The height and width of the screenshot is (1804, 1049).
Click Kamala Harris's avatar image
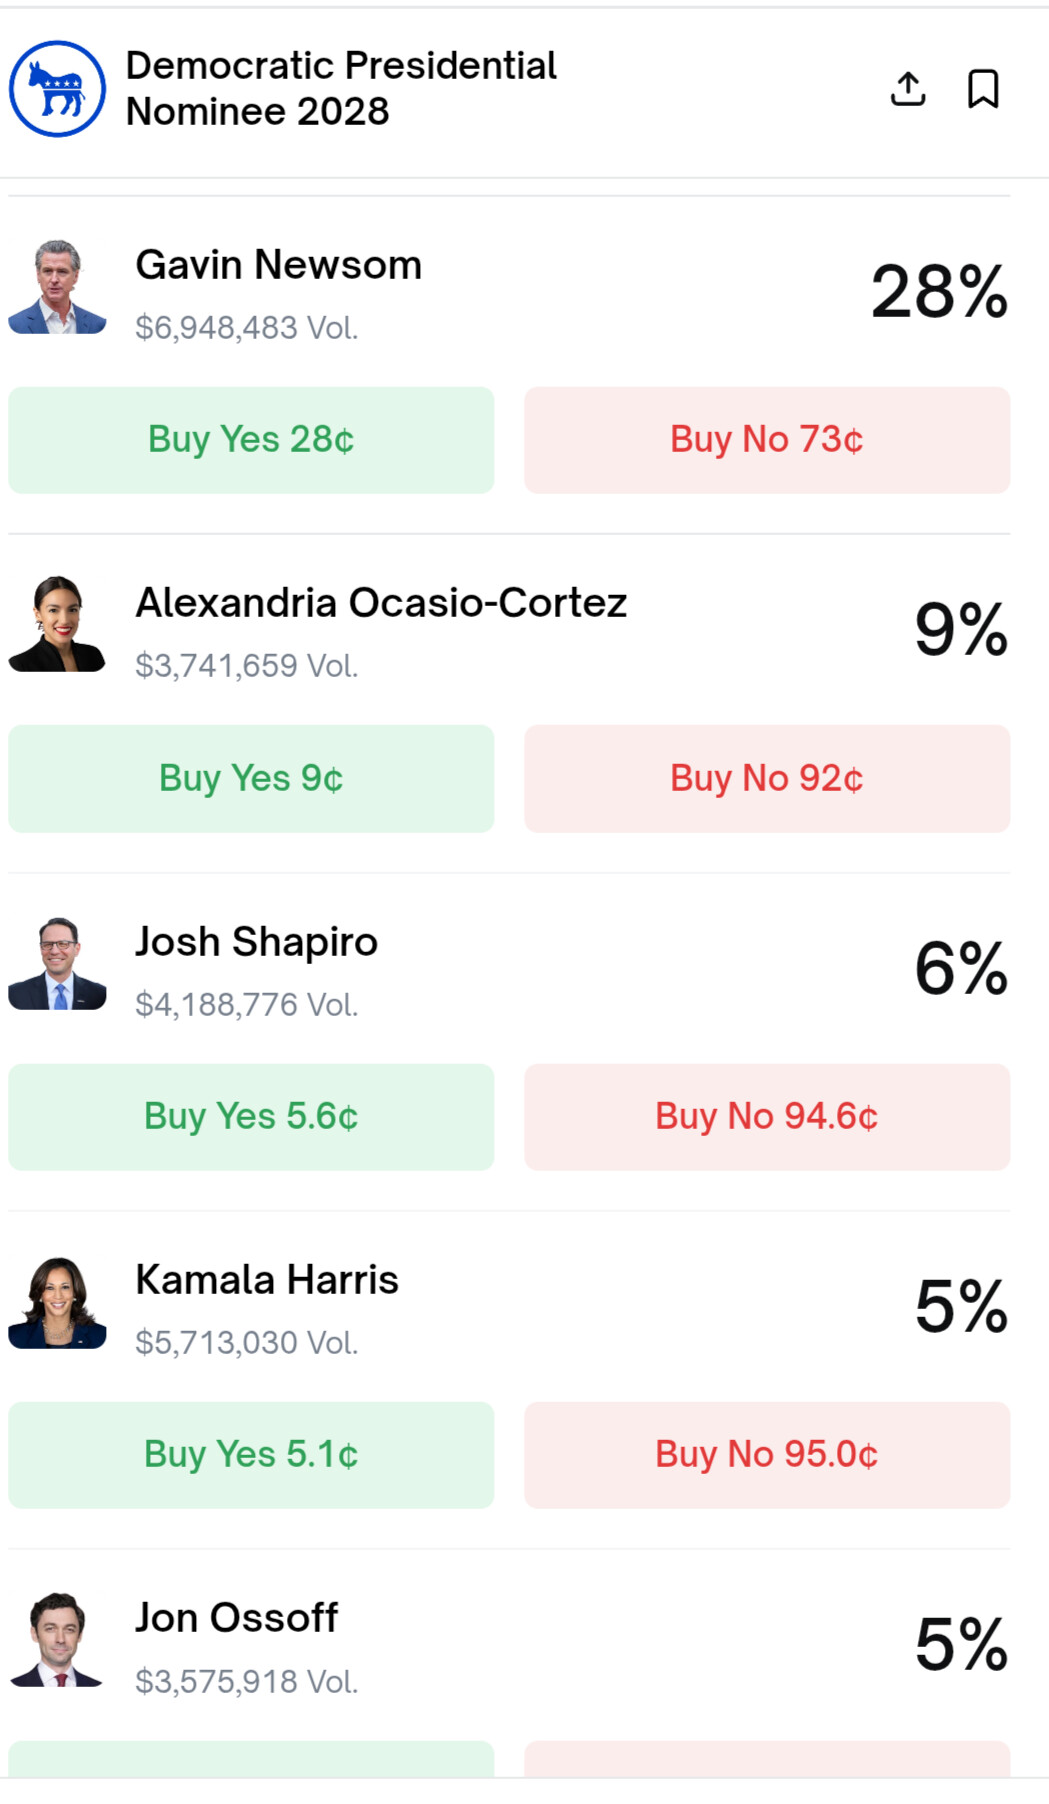click(x=57, y=1302)
